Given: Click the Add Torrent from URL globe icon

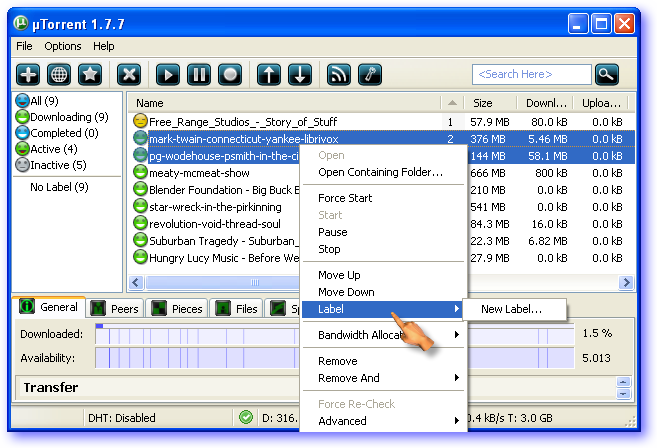Looking at the screenshot, I should pos(59,75).
